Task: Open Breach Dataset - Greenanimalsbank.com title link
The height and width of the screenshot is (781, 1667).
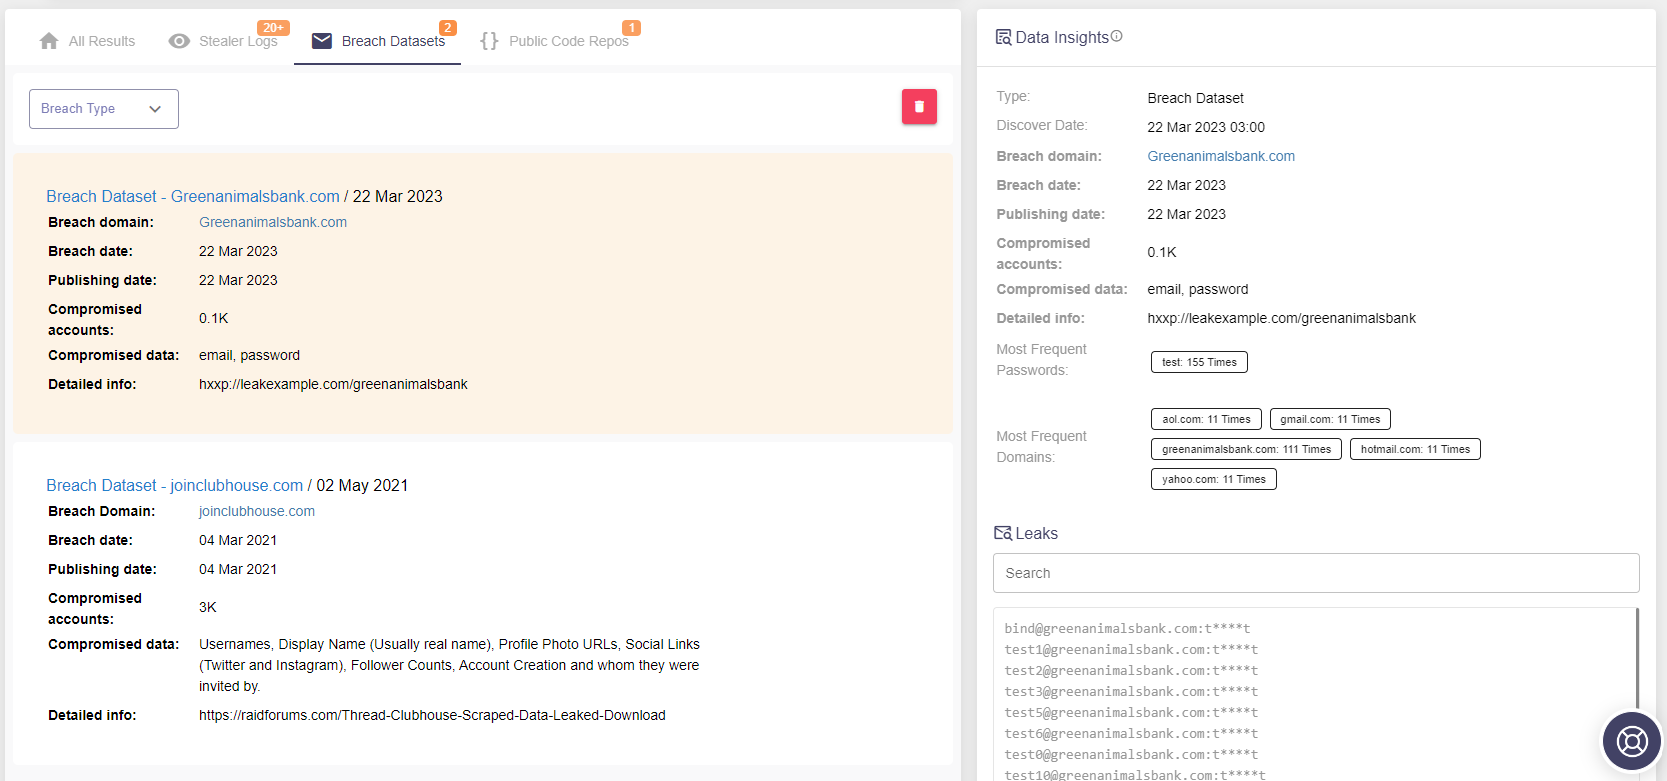Action: [193, 196]
